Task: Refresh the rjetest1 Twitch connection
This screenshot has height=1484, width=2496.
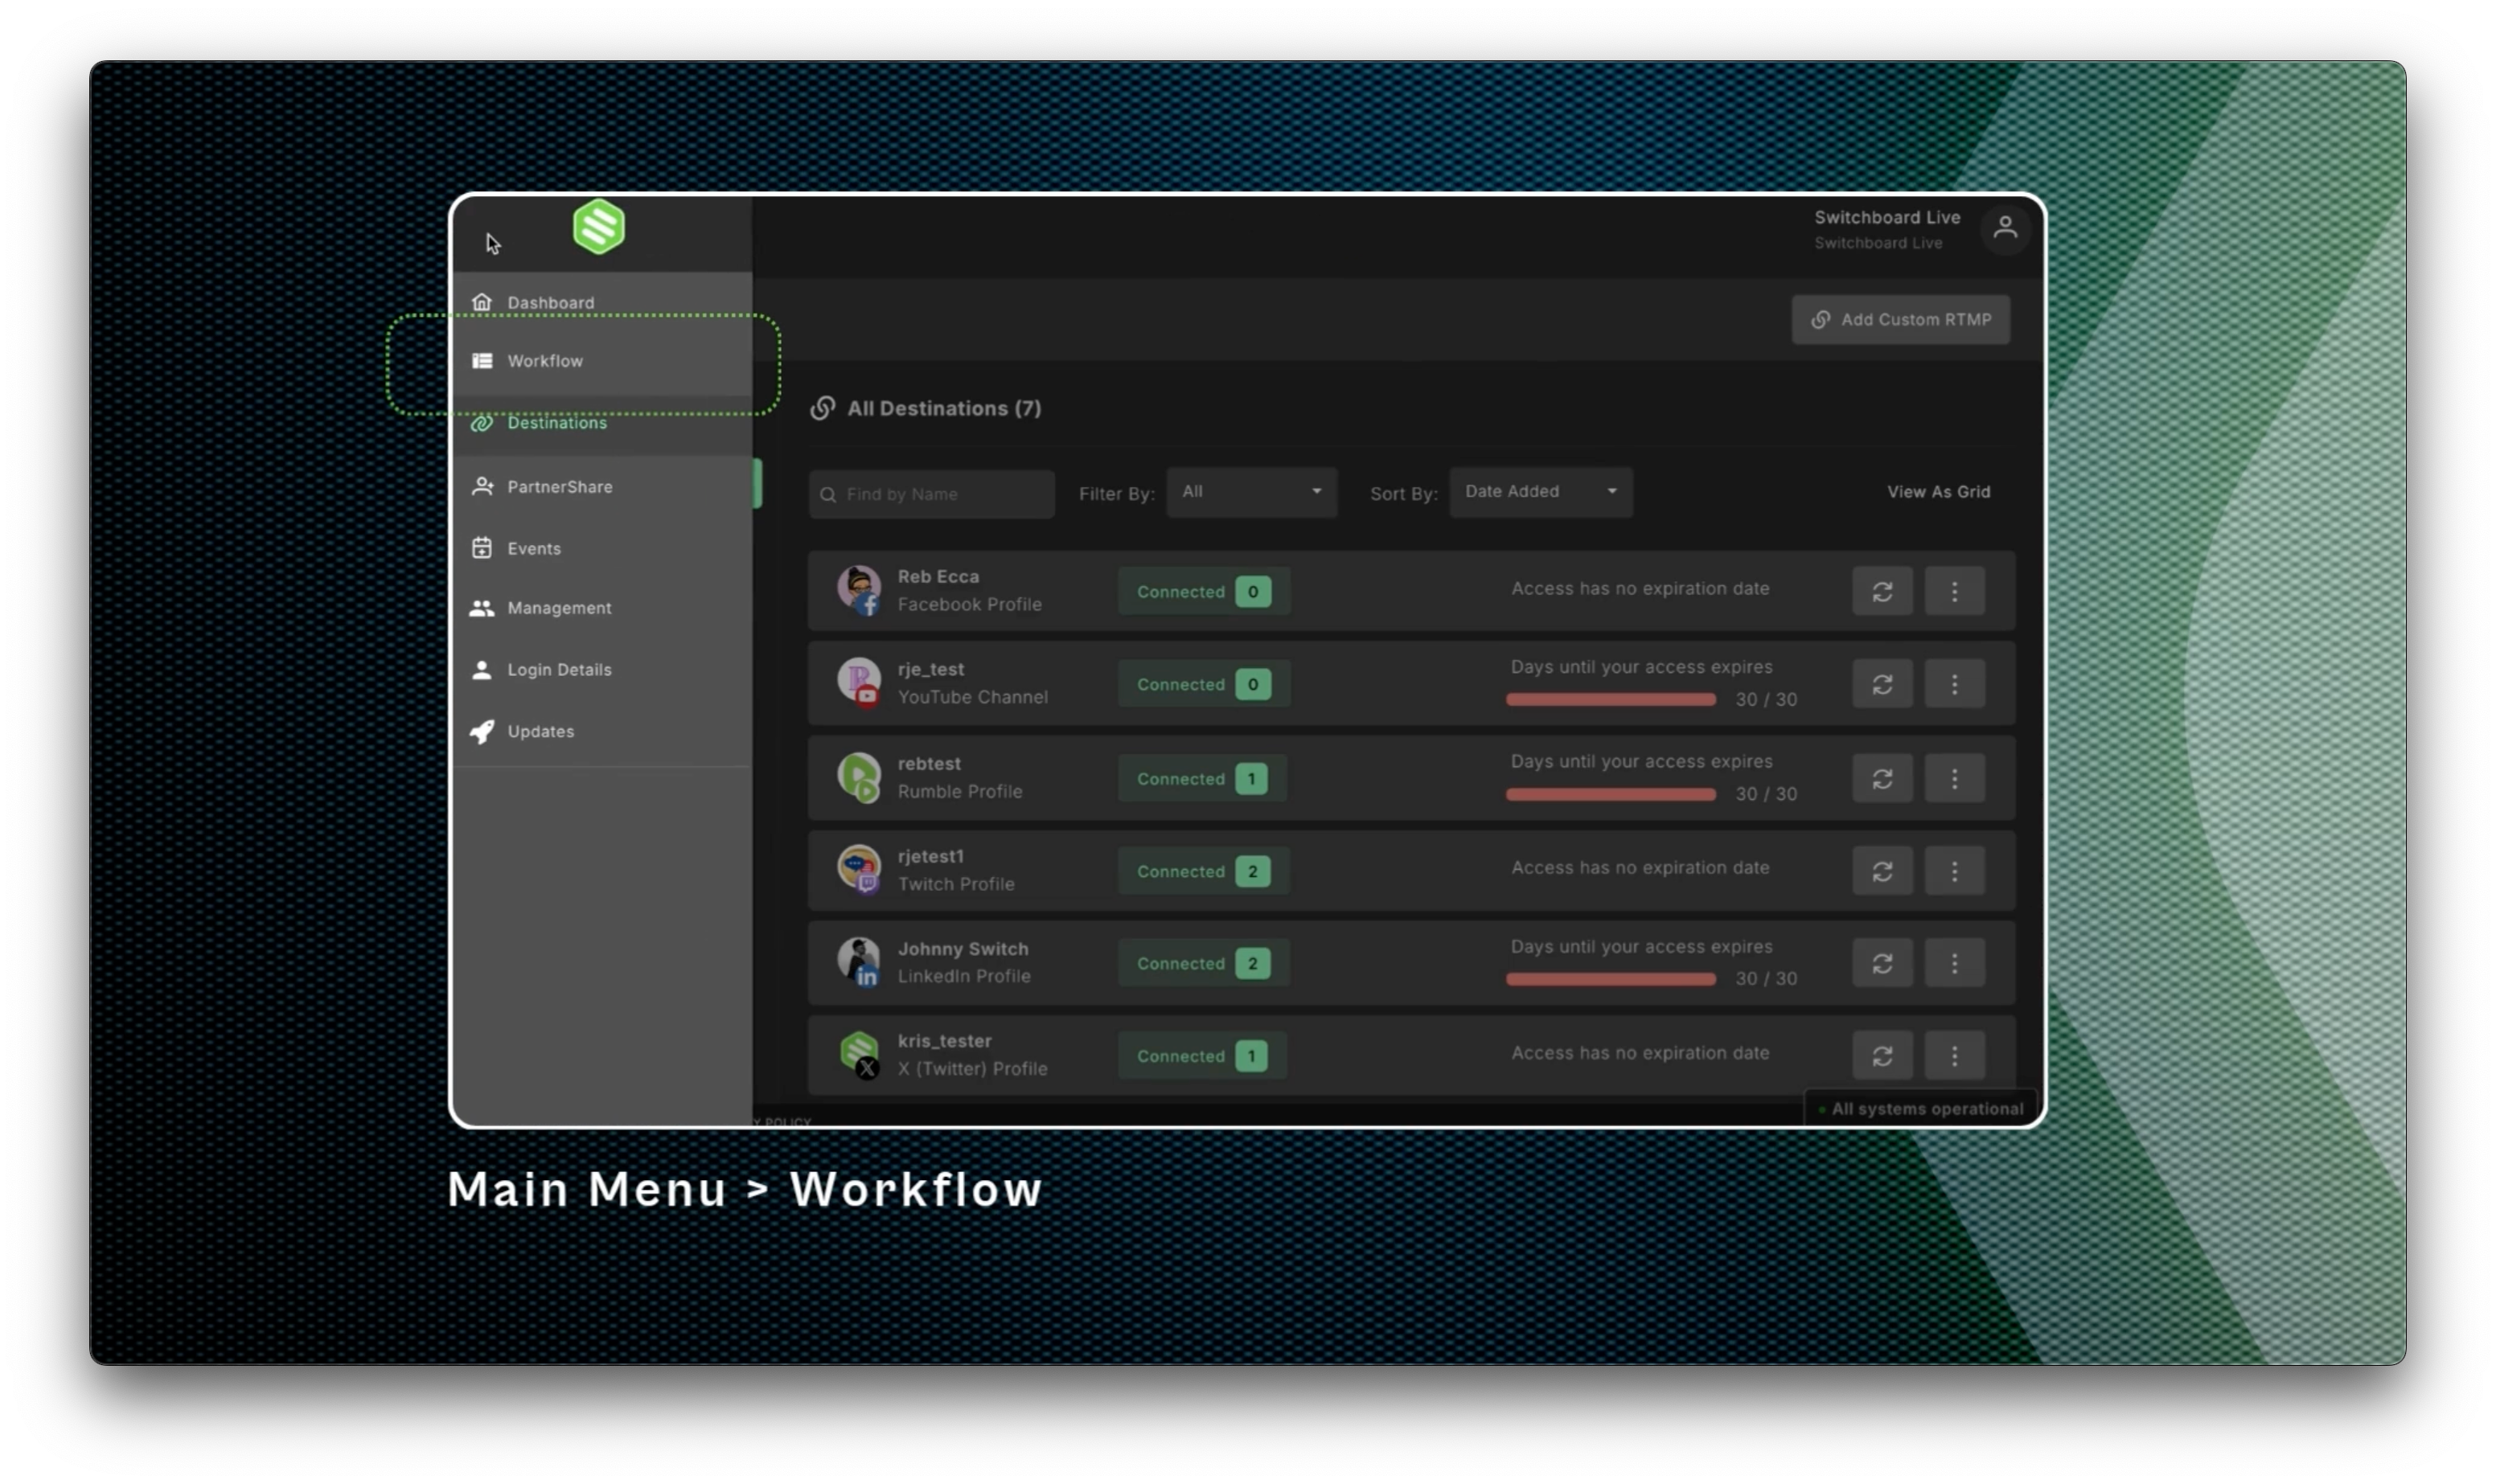Action: pos(1882,871)
